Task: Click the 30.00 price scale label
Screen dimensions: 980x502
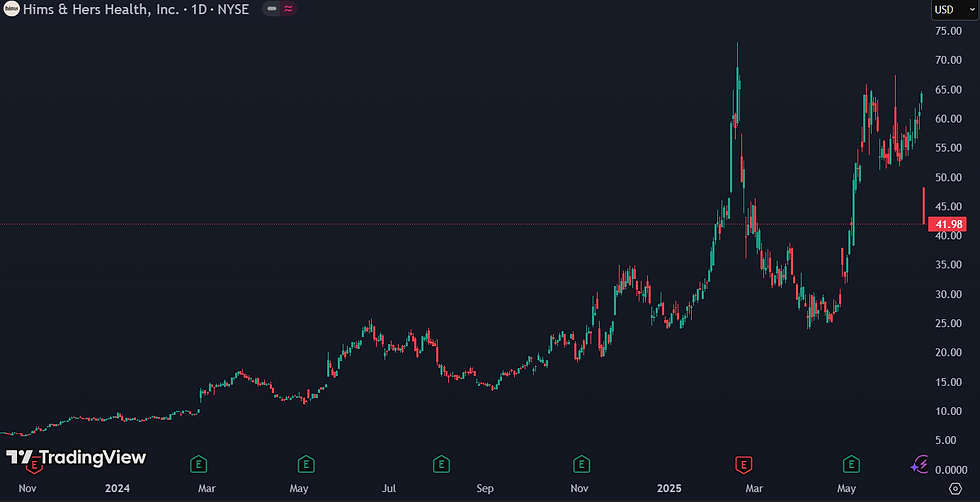Action: click(948, 294)
